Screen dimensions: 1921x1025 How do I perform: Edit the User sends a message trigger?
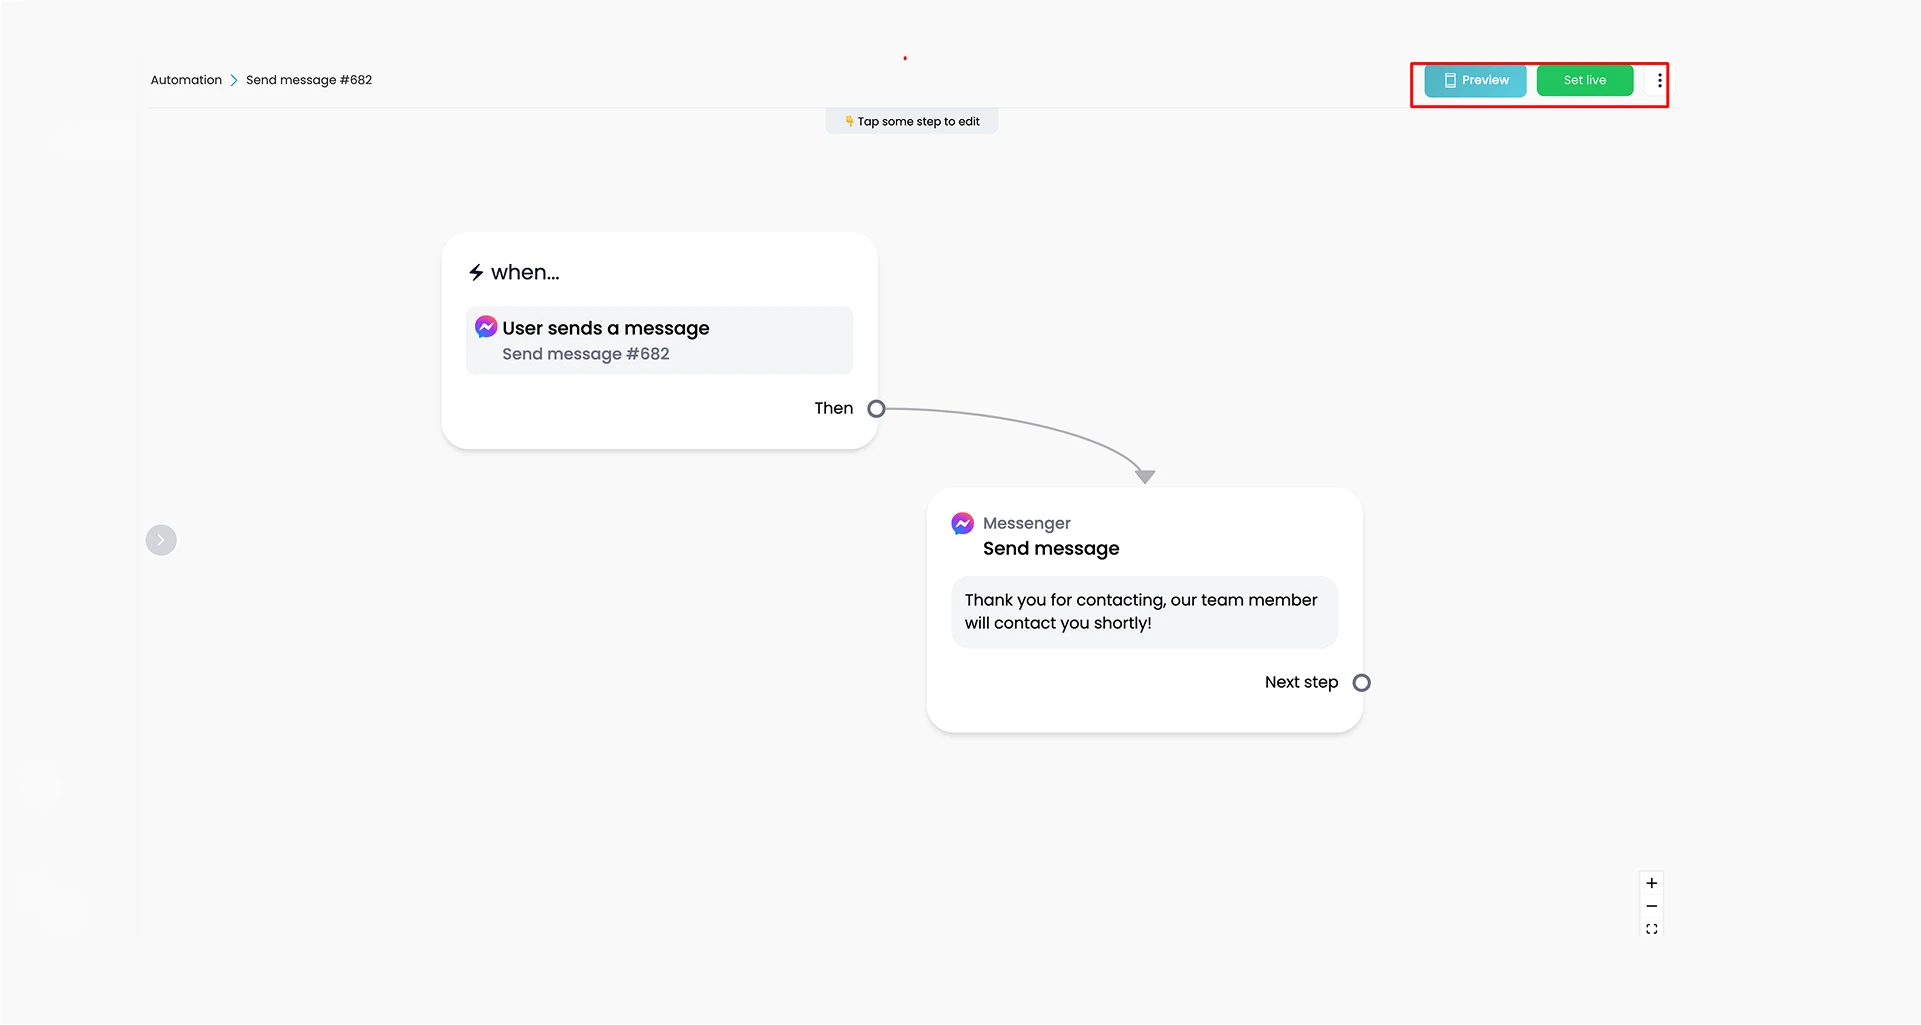[659, 341]
